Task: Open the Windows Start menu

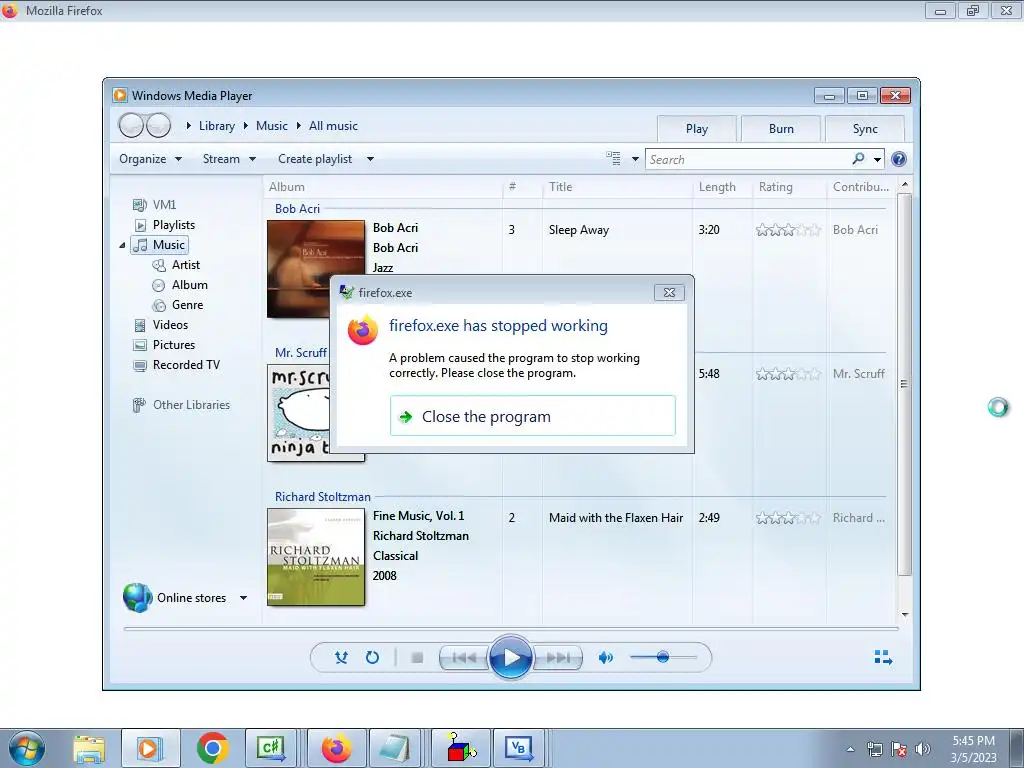Action: tap(26, 748)
